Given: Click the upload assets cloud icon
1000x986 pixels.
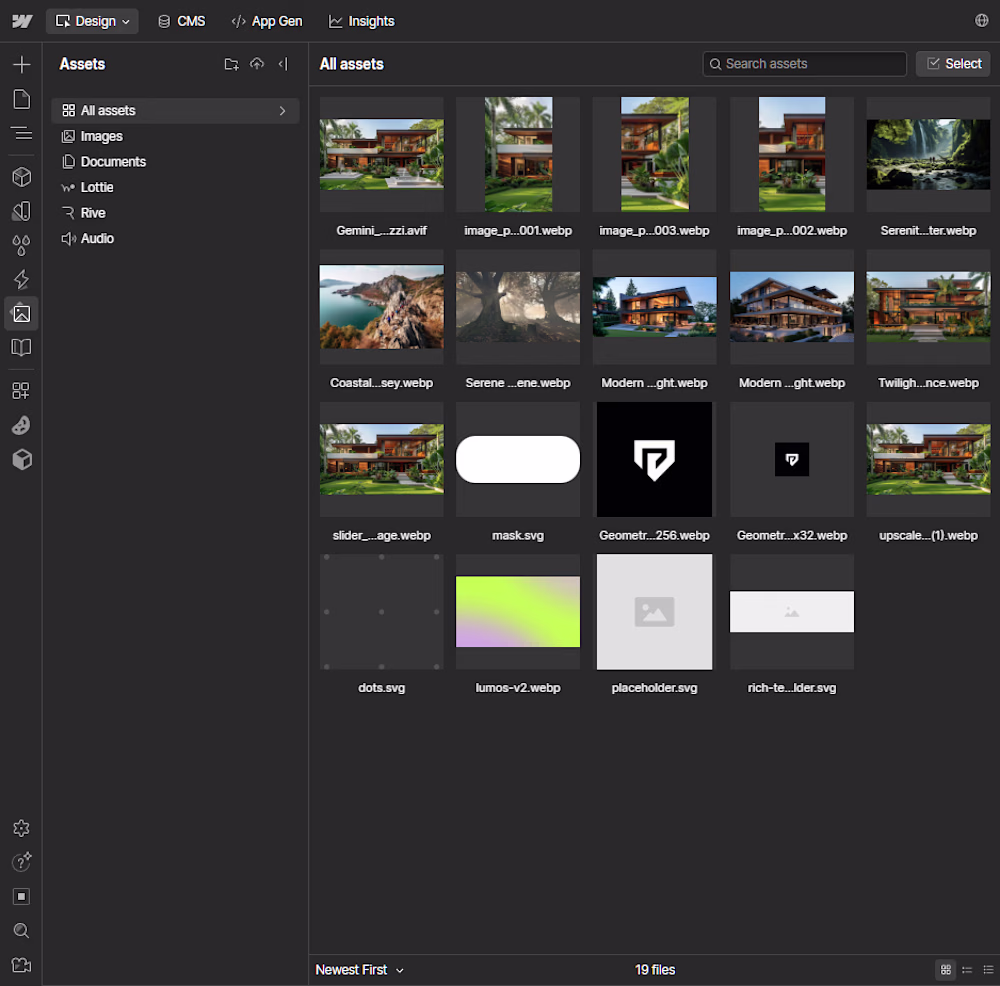Looking at the screenshot, I should [257, 64].
